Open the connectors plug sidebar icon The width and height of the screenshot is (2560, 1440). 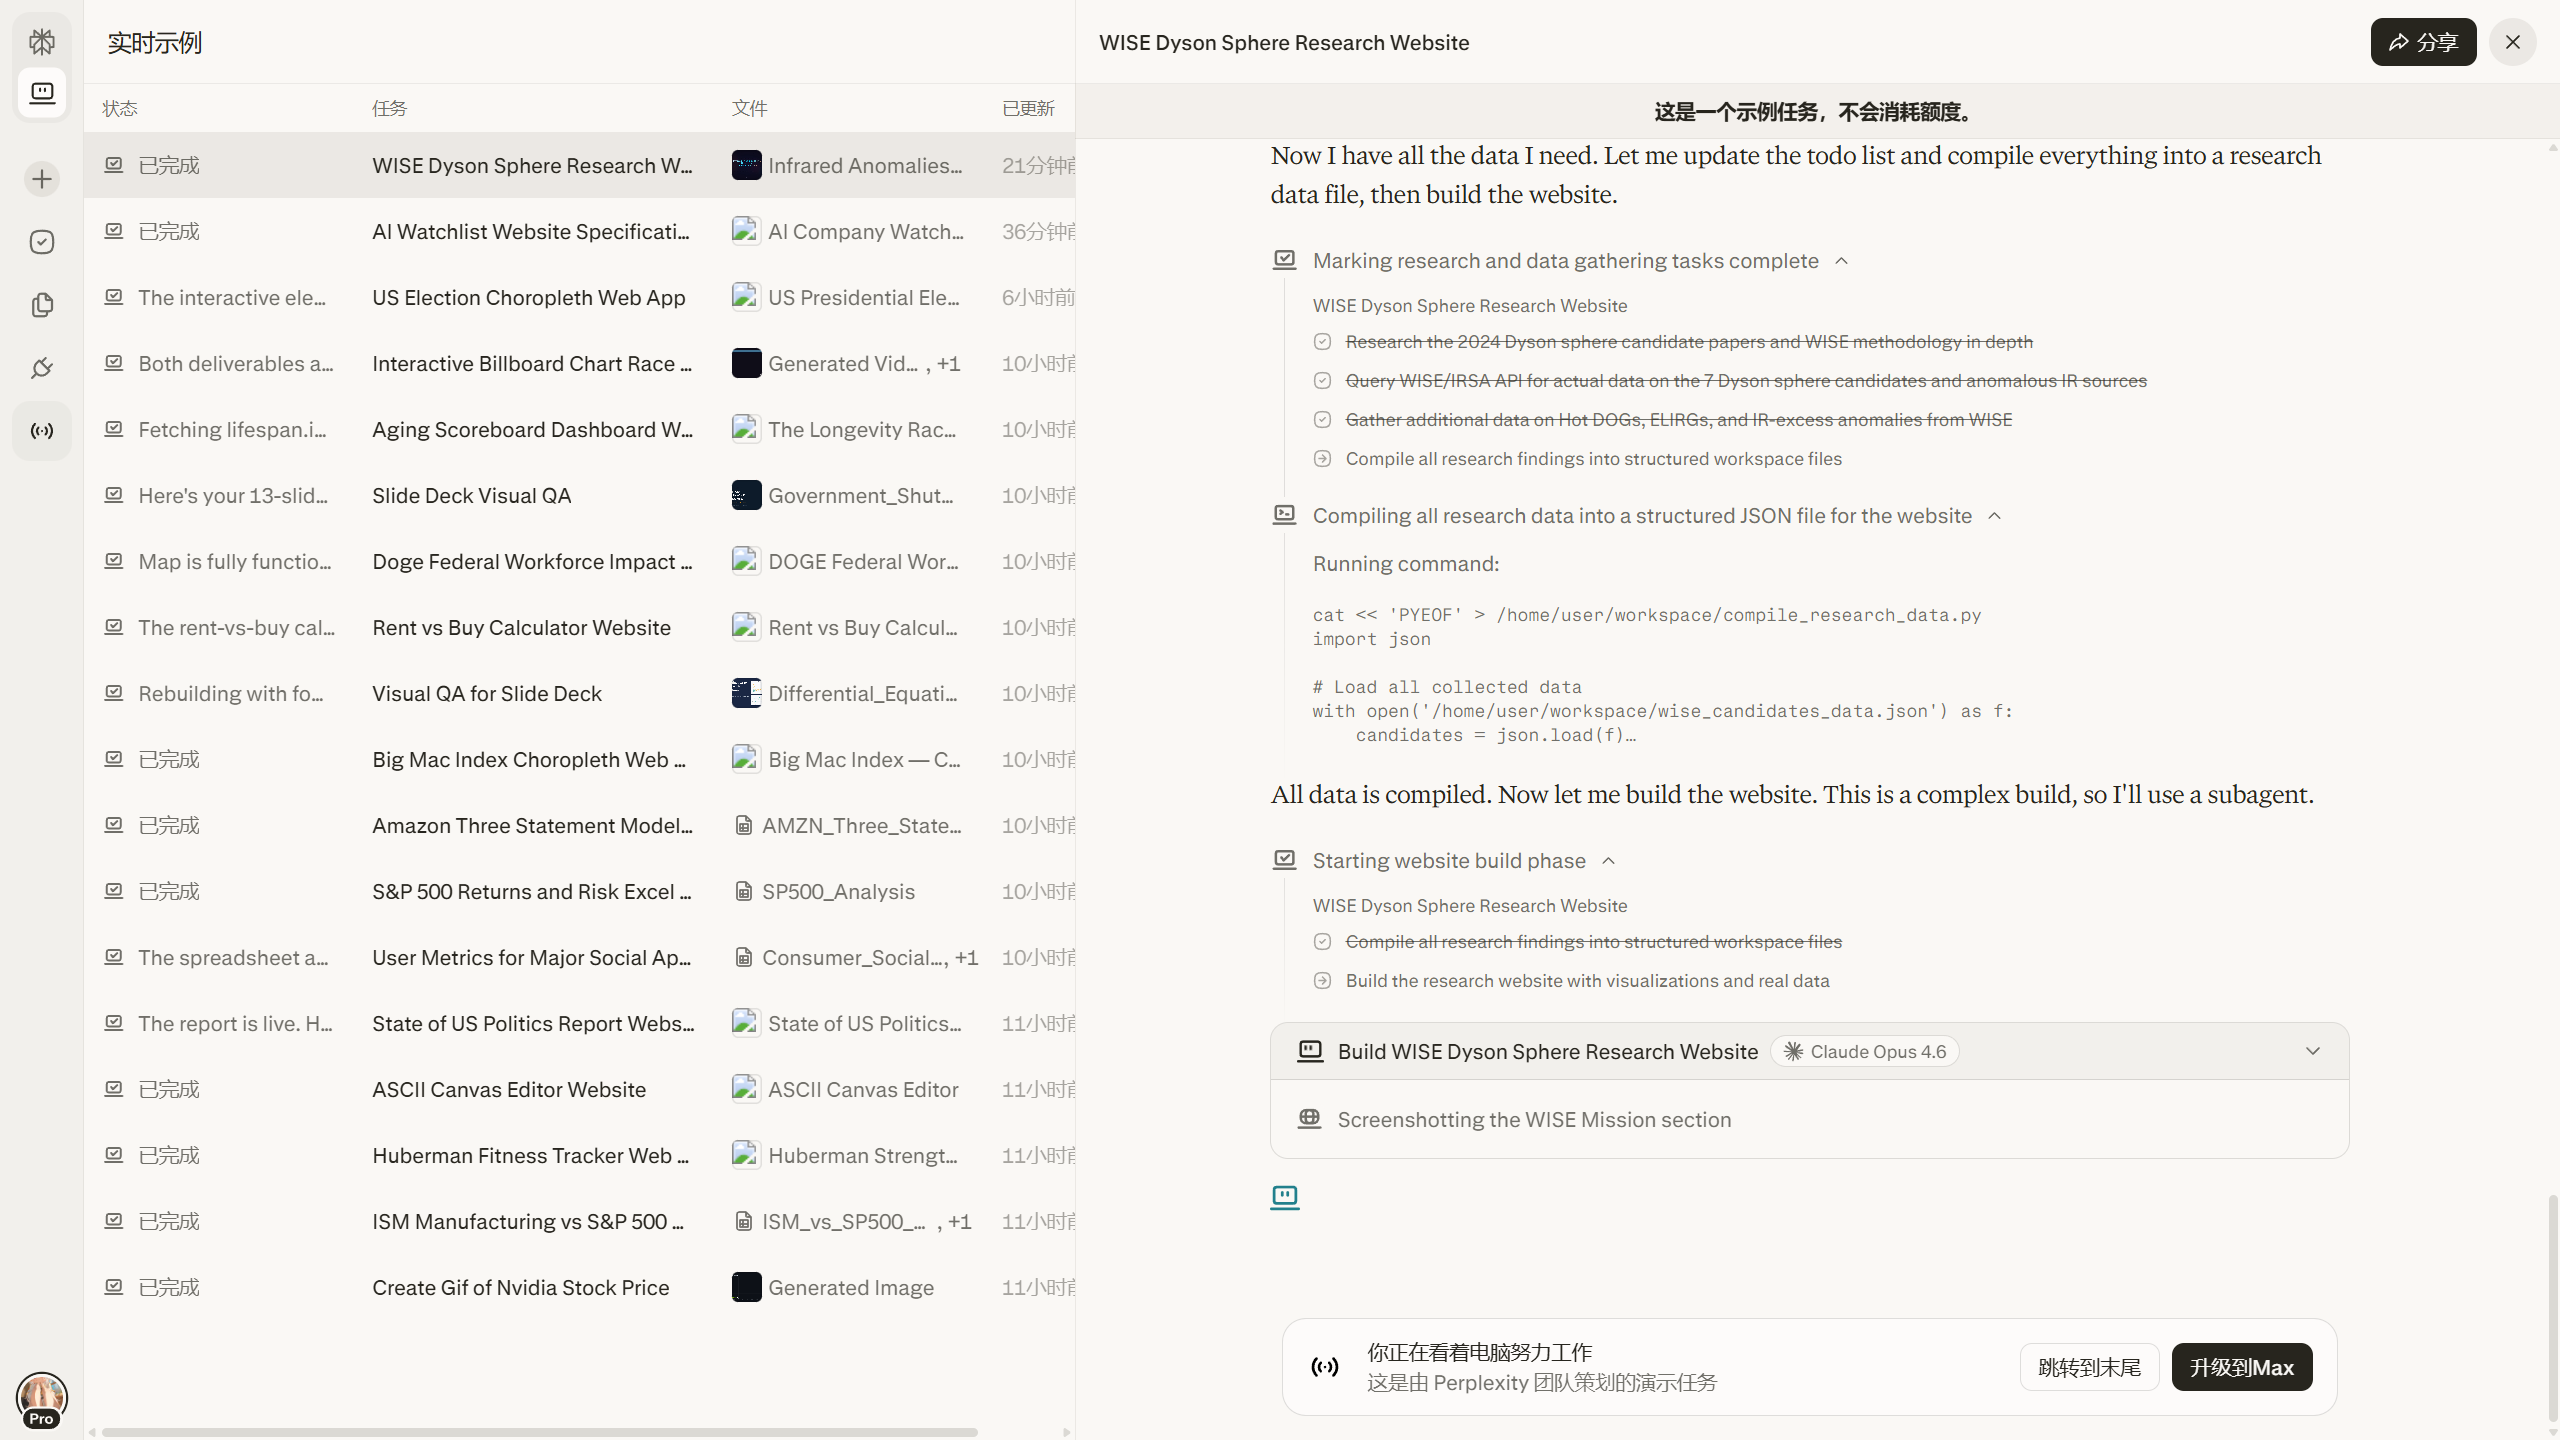[42, 368]
